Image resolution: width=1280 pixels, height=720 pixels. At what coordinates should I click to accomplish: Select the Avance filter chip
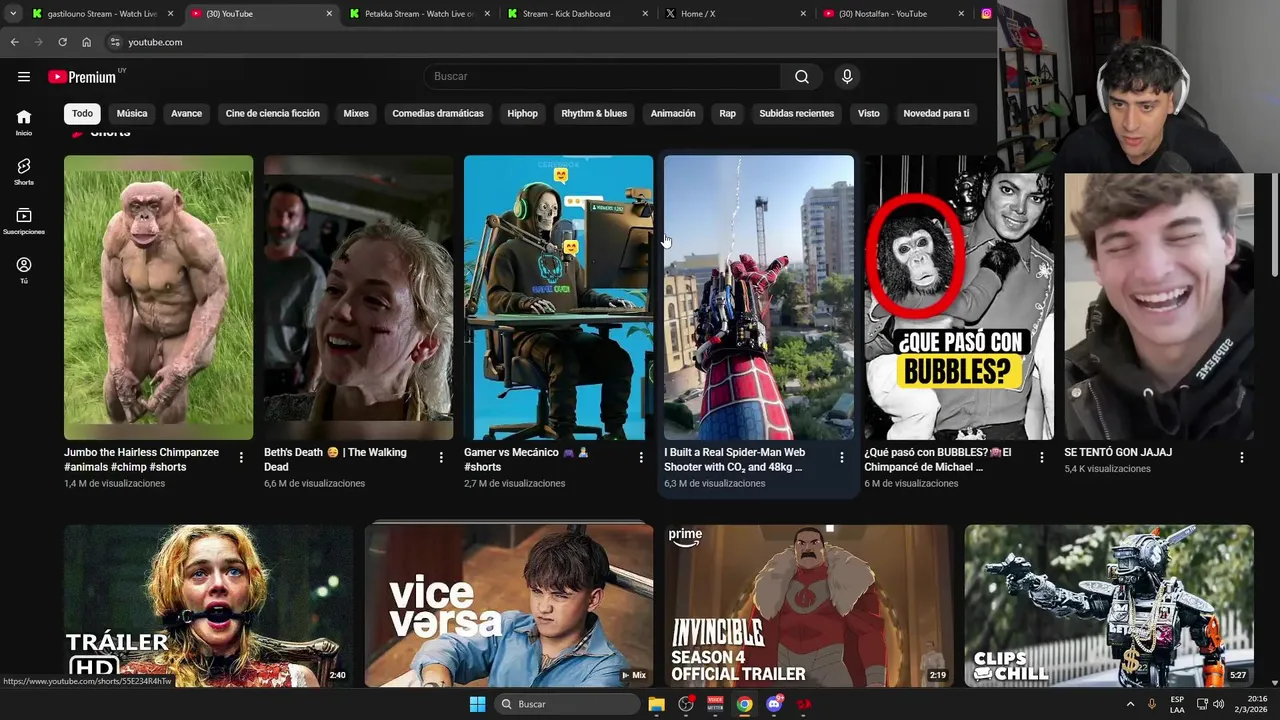tap(186, 113)
